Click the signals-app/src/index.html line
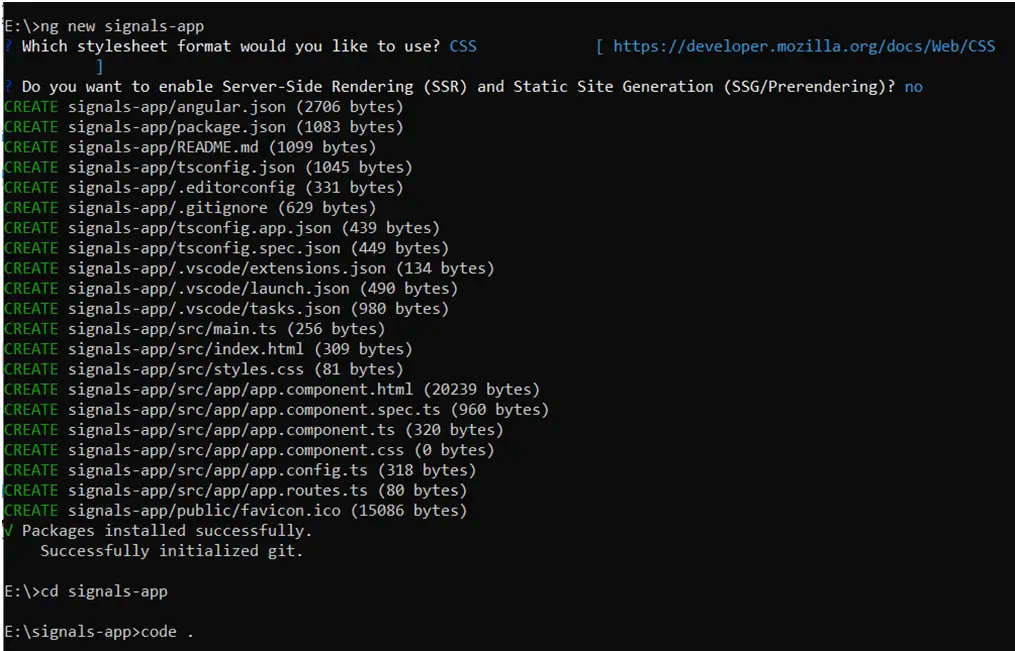Image resolution: width=1015 pixels, height=651 pixels. (240, 349)
